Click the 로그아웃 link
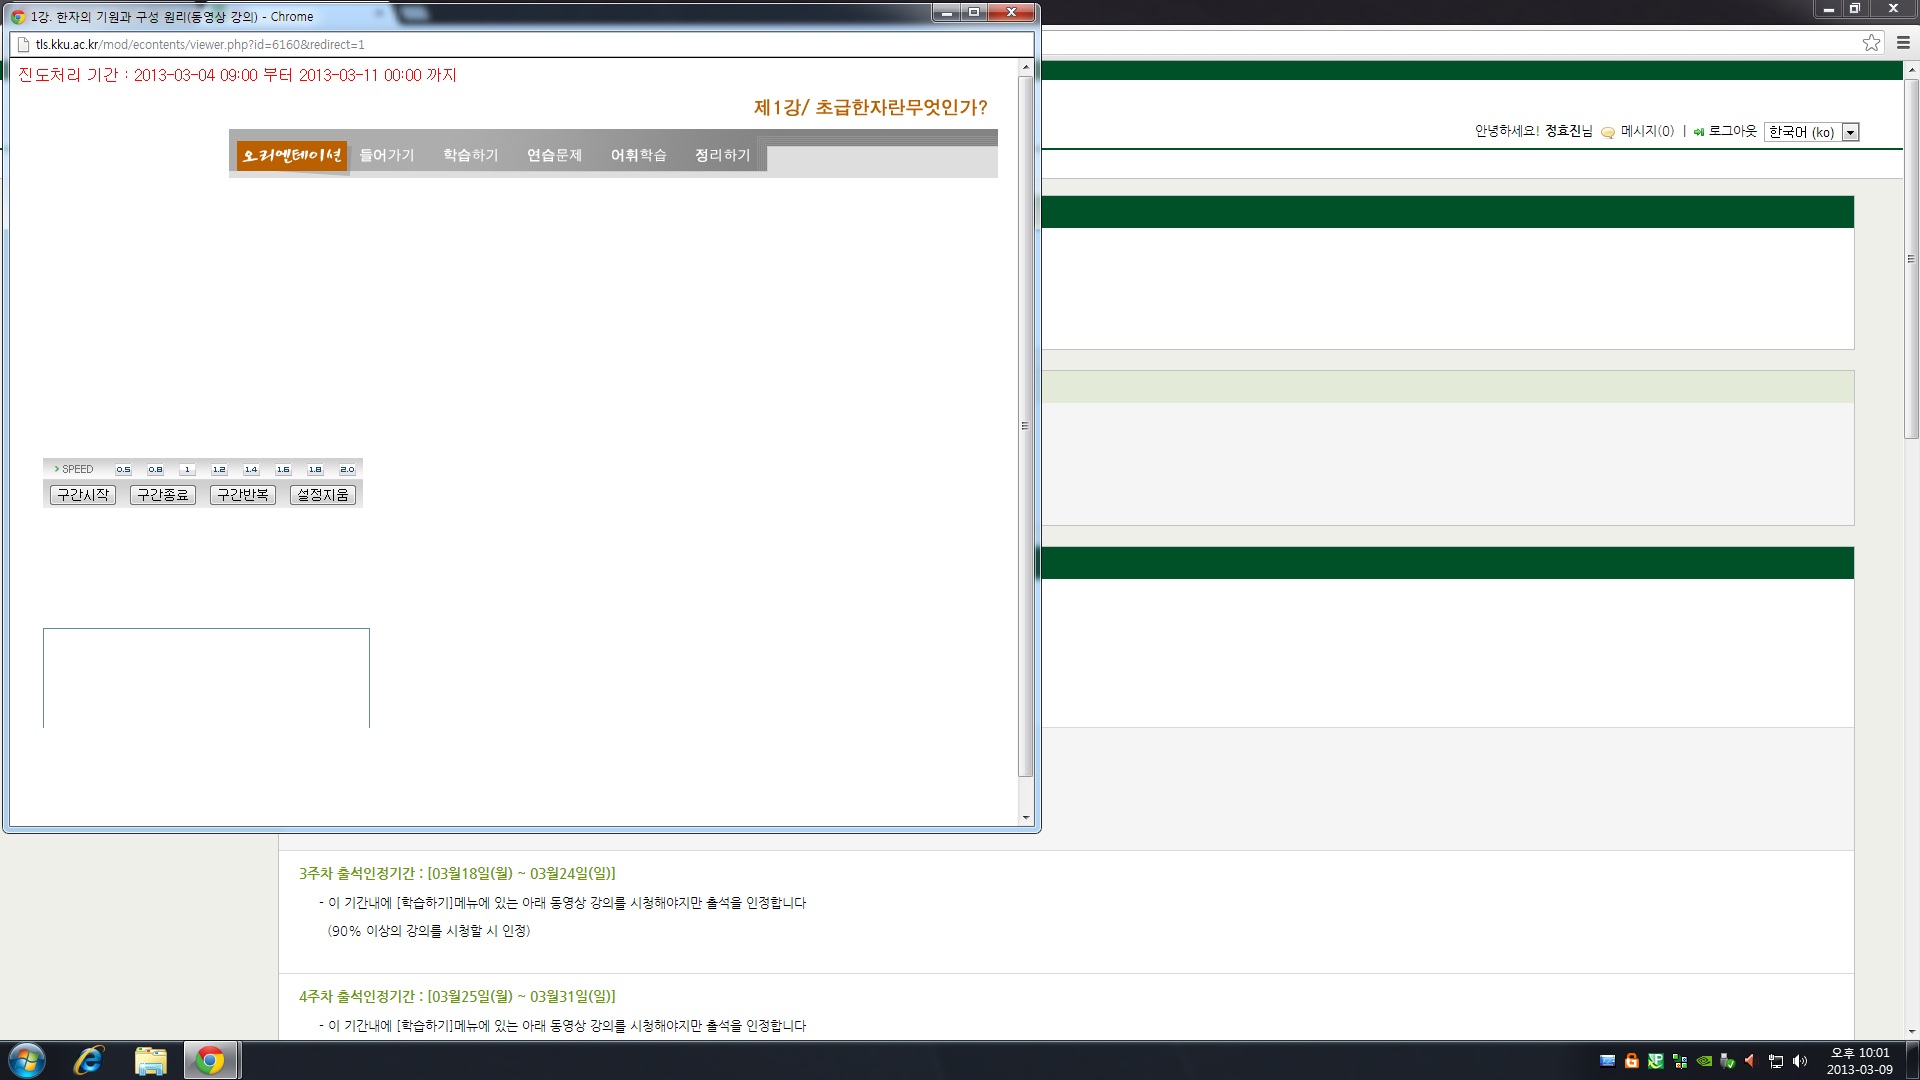This screenshot has height=1080, width=1920. [x=1732, y=131]
